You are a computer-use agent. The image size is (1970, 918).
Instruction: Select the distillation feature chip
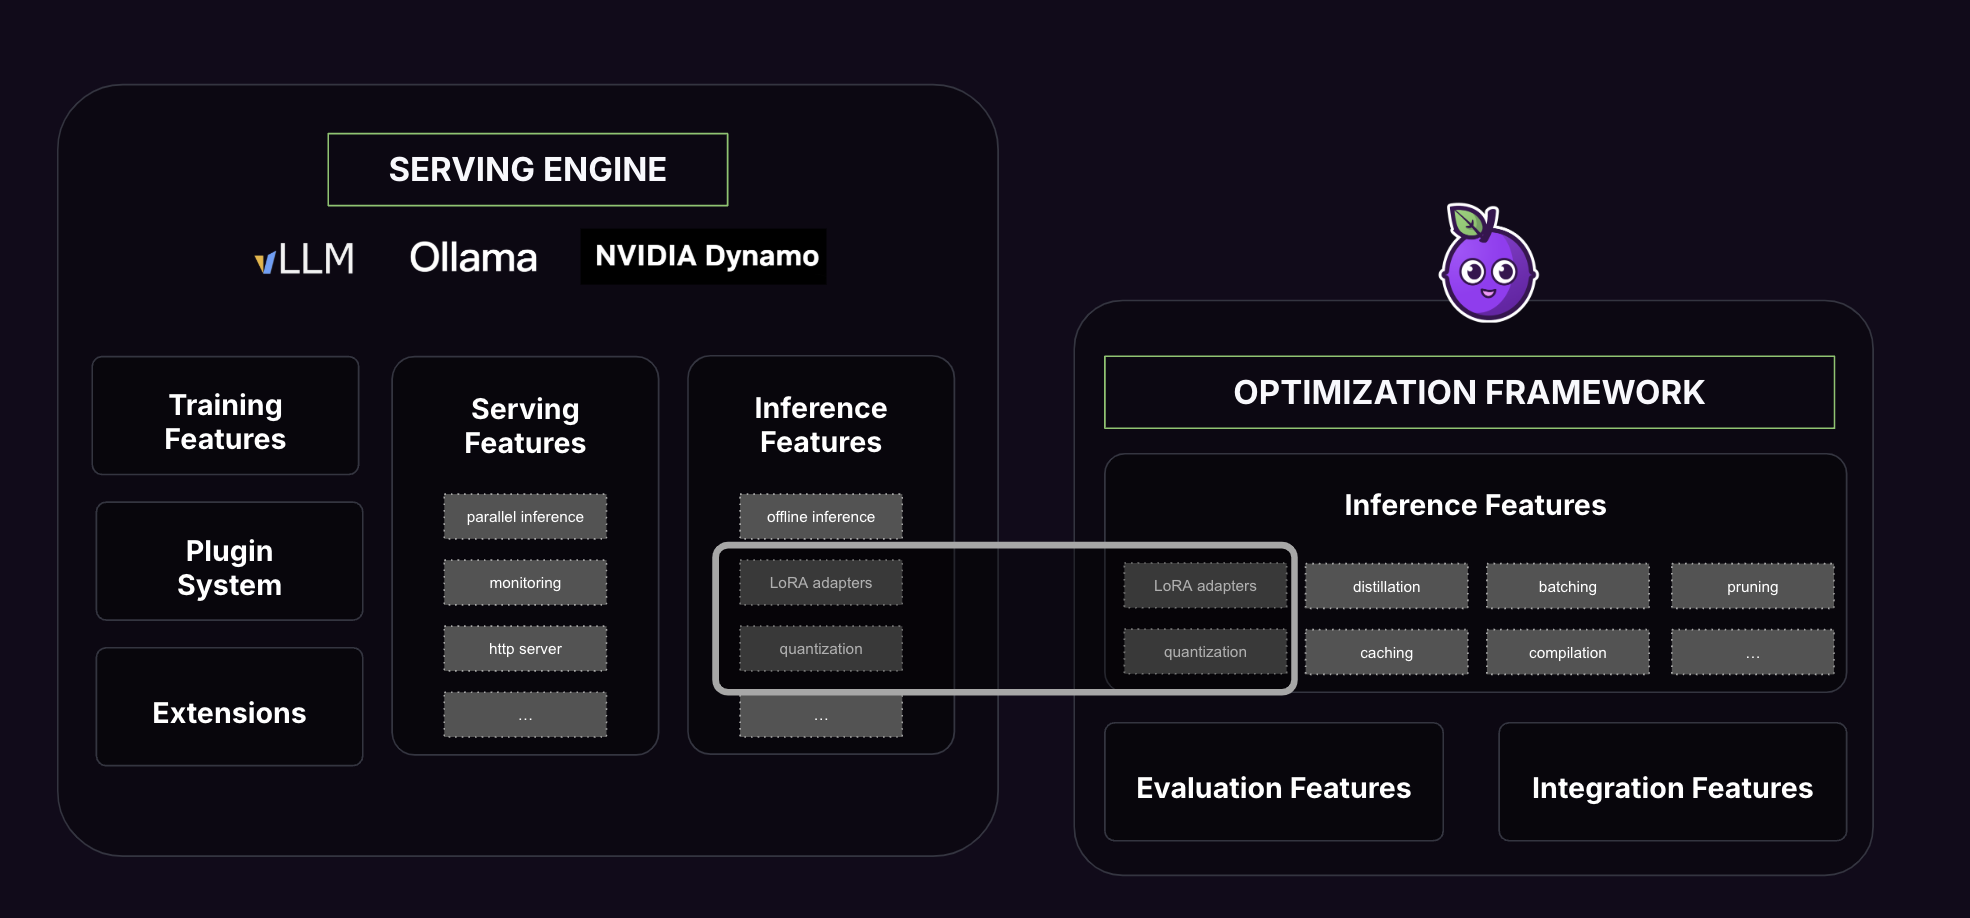coord(1386,587)
